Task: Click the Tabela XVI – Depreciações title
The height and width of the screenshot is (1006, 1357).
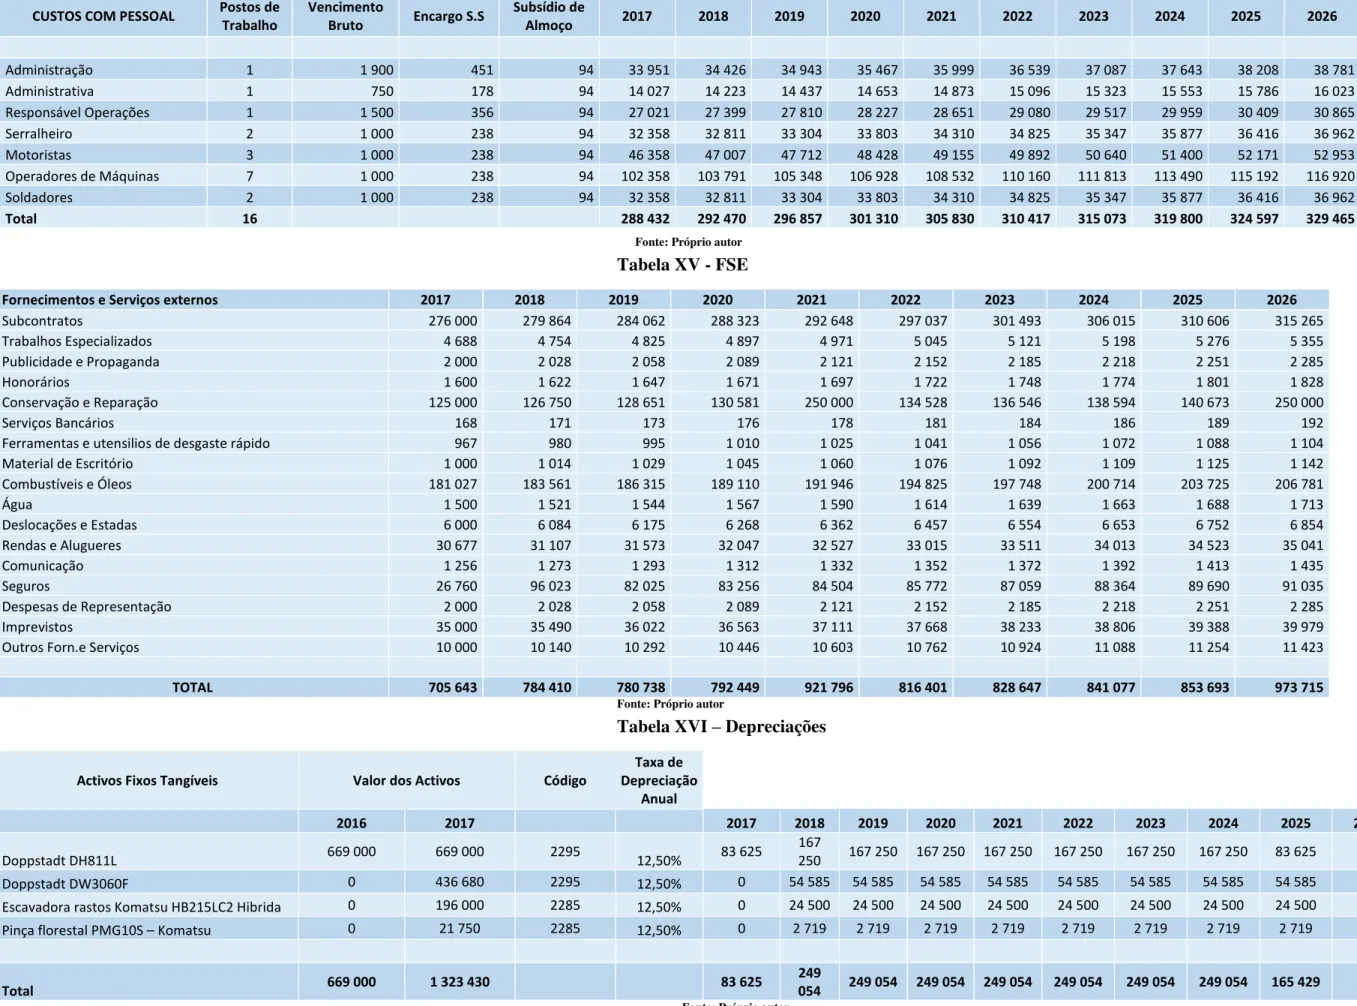Action: point(721,727)
